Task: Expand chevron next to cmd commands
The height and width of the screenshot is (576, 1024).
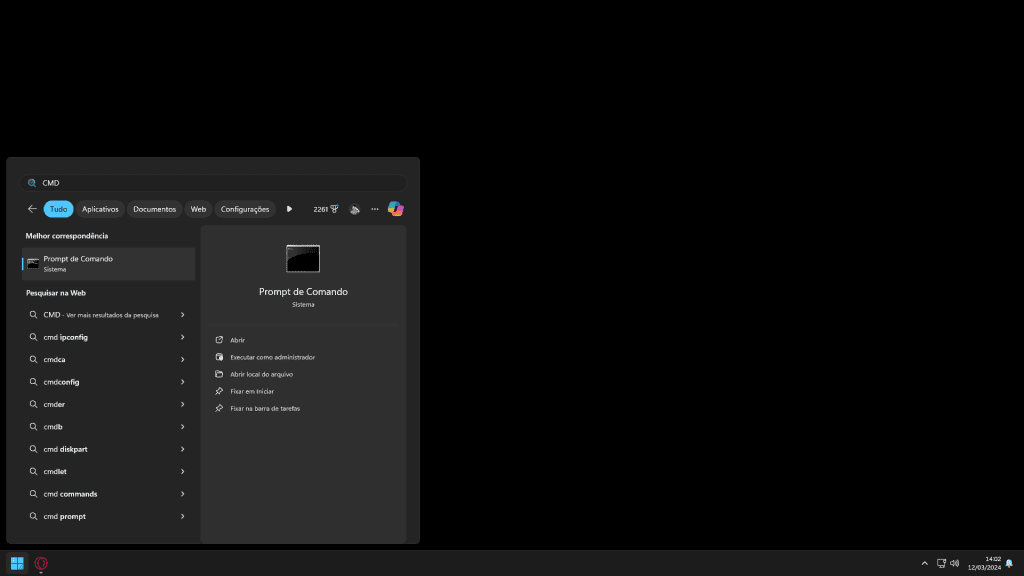Action: (x=183, y=494)
